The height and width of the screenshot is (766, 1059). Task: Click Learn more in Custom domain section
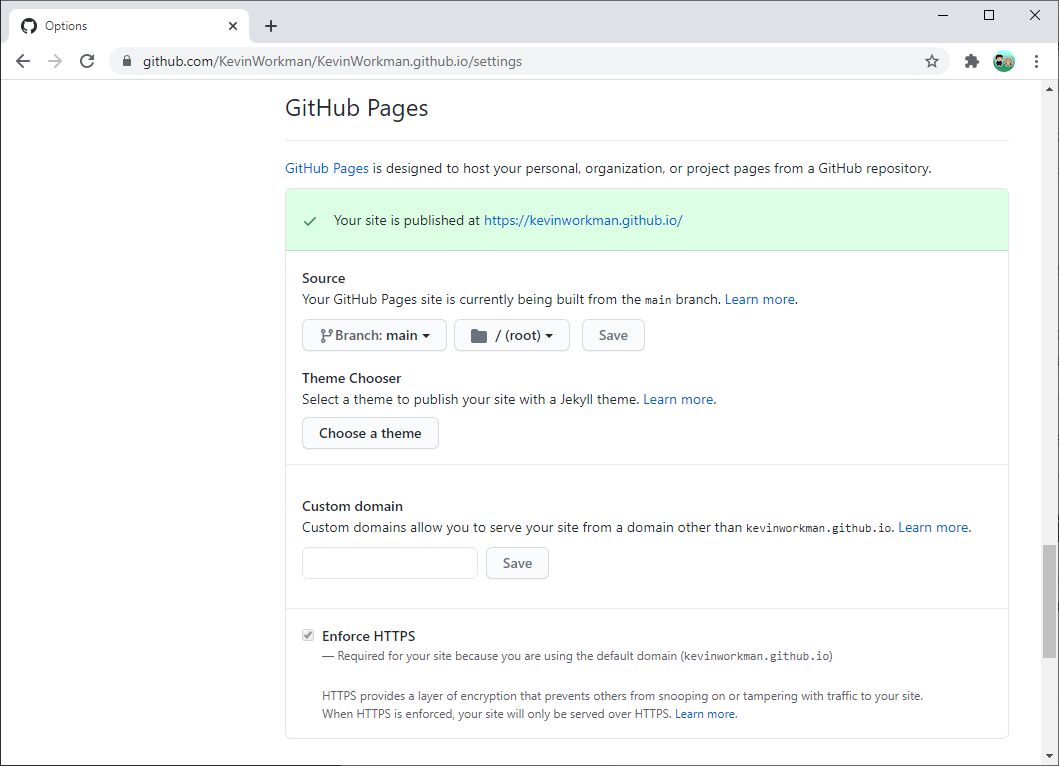point(933,528)
